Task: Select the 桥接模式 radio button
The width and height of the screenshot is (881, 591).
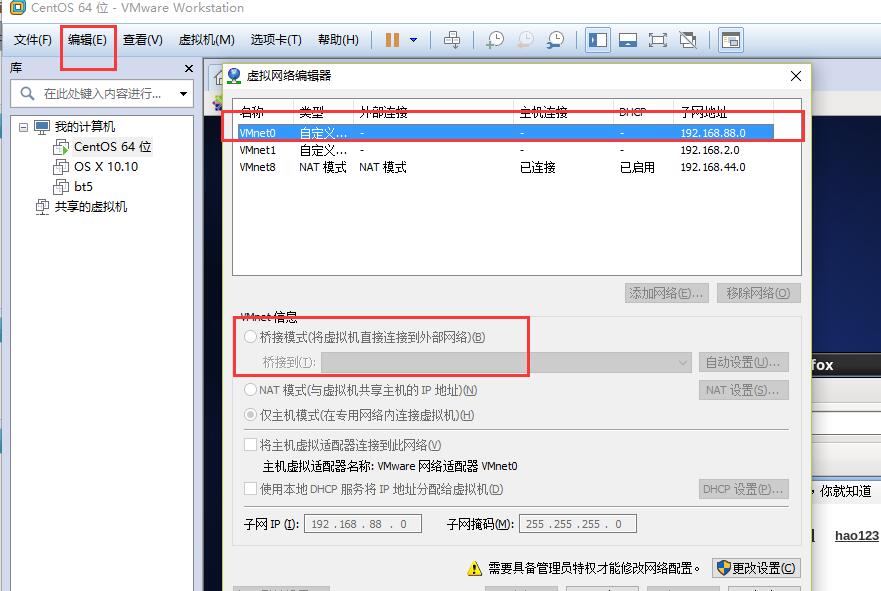Action: pyautogui.click(x=251, y=337)
